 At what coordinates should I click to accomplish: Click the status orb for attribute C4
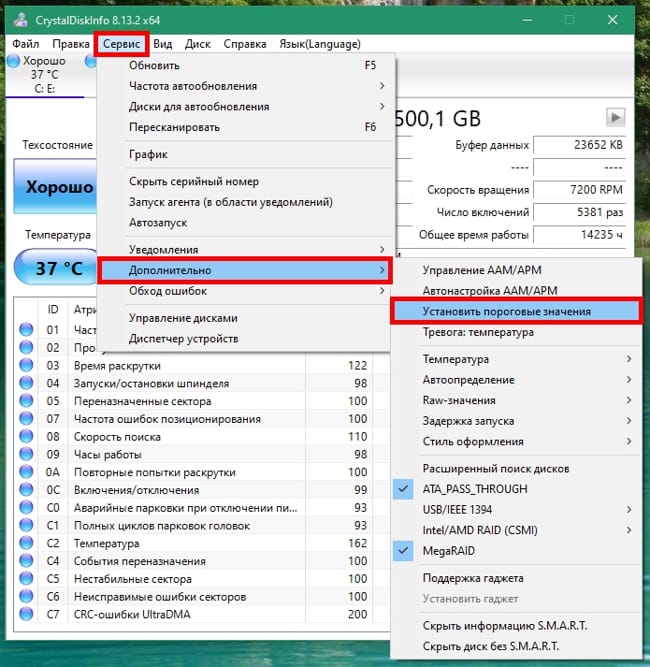coord(26,561)
